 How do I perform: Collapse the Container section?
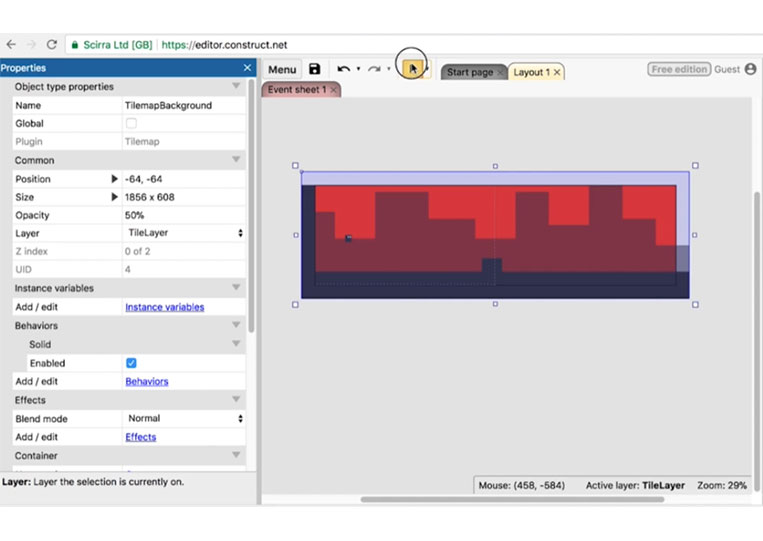236,455
